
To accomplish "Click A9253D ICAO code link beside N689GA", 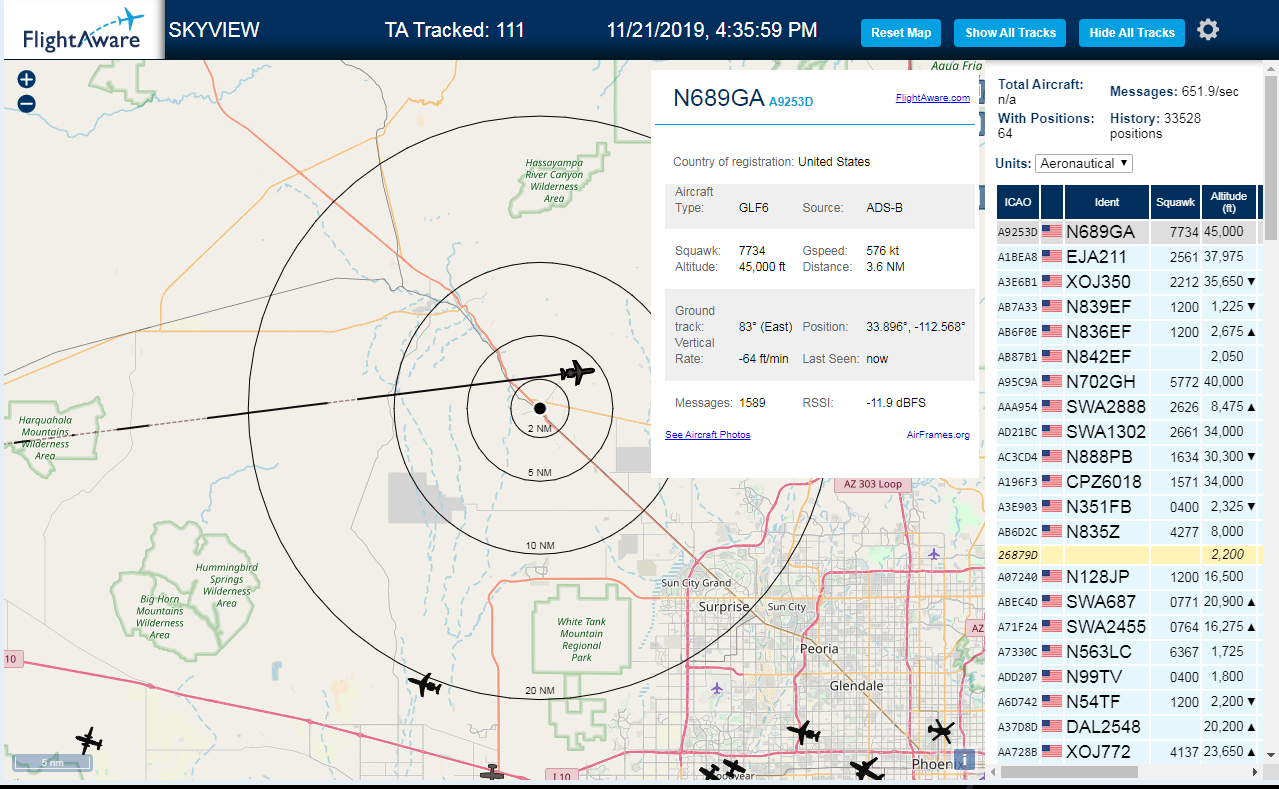I will click(x=791, y=101).
